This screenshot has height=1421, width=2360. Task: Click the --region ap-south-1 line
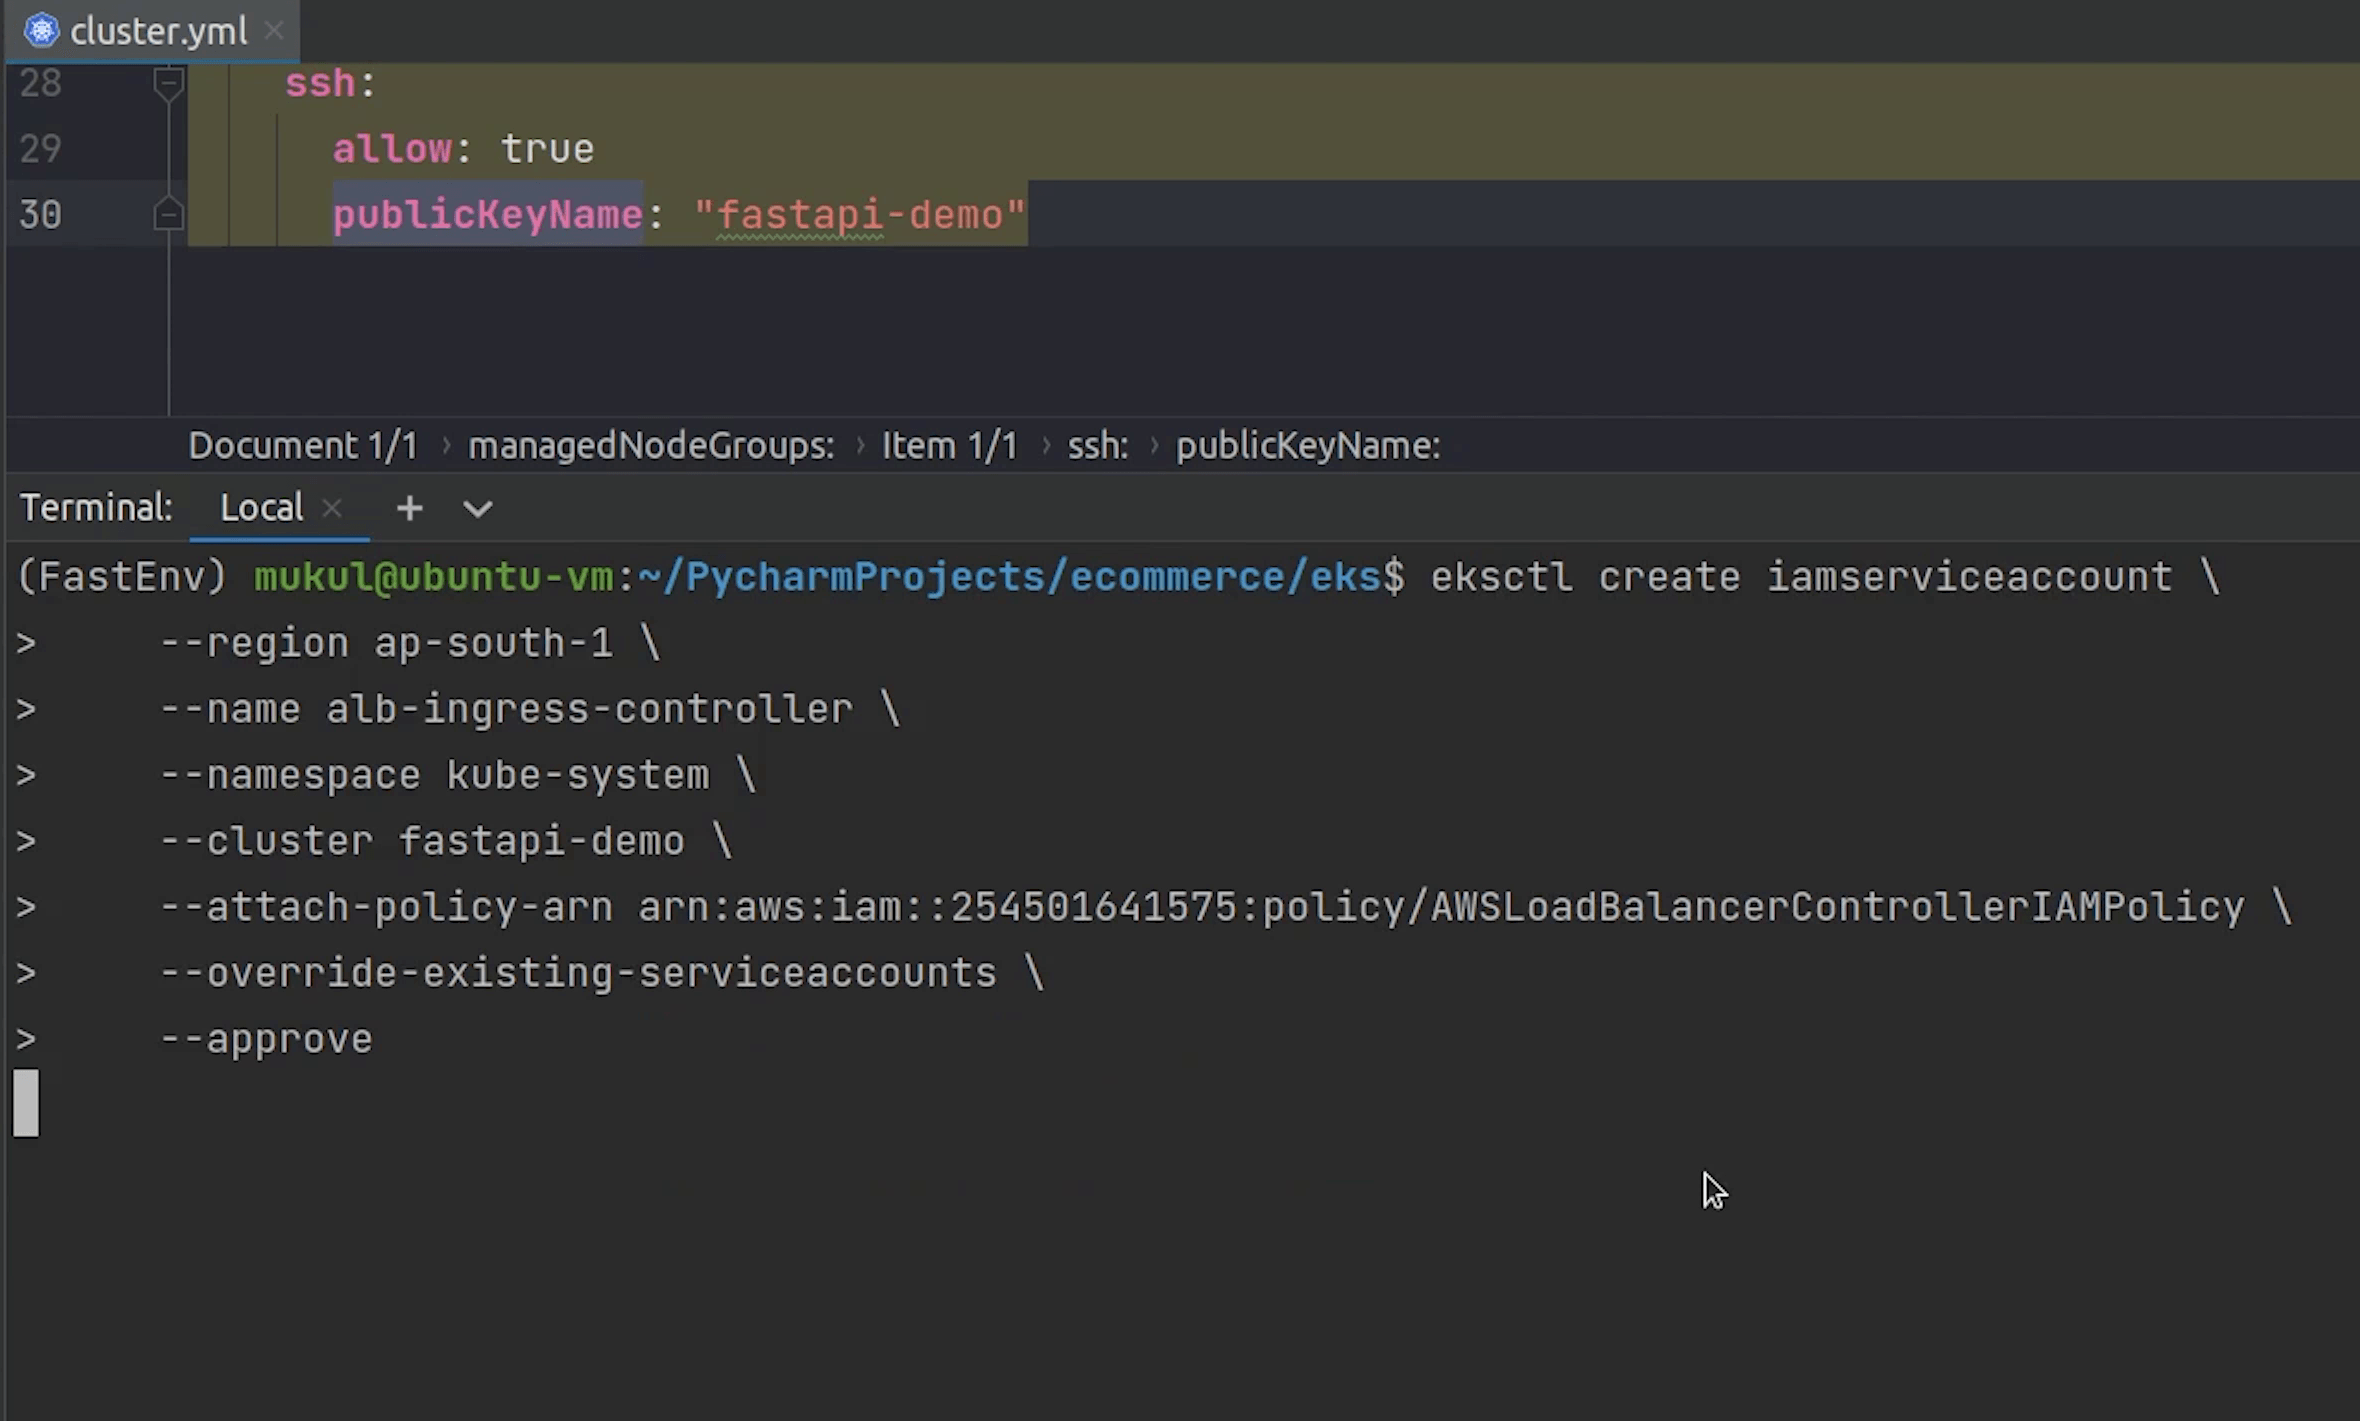(x=410, y=643)
